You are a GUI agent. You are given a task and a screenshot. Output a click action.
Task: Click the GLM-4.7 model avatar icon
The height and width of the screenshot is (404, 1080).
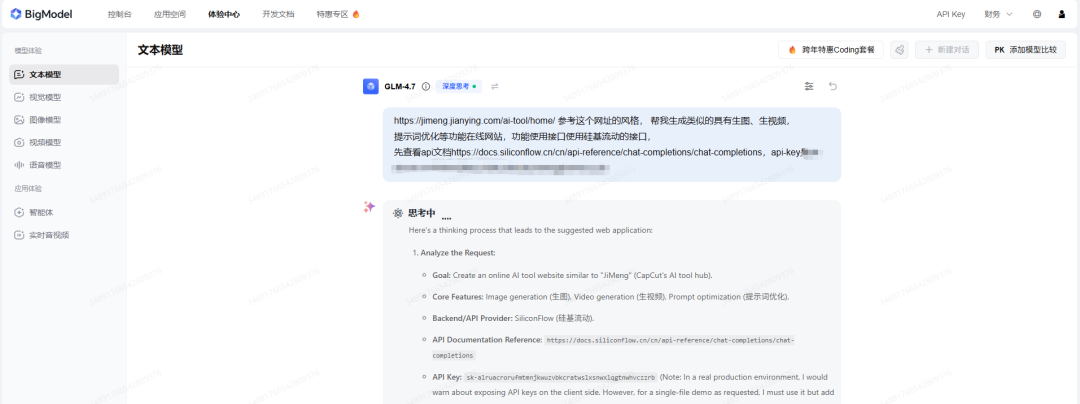pos(371,86)
